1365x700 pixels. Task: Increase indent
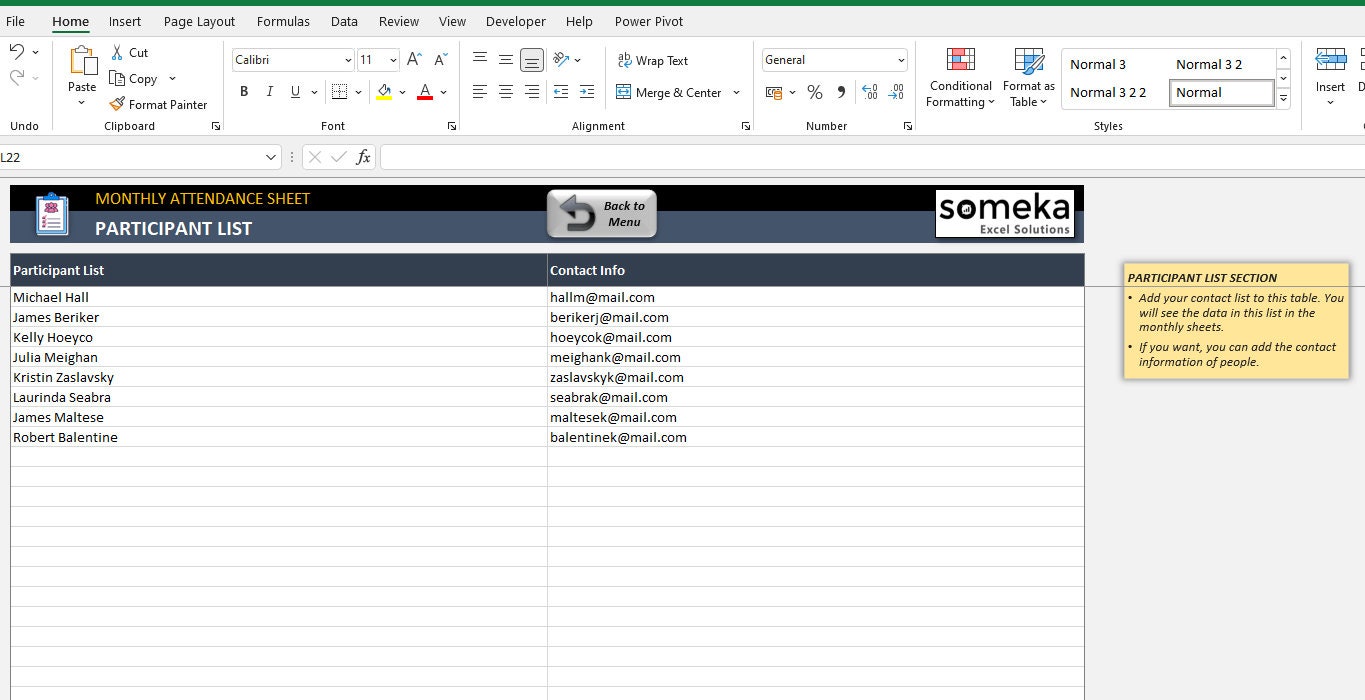pyautogui.click(x=587, y=92)
